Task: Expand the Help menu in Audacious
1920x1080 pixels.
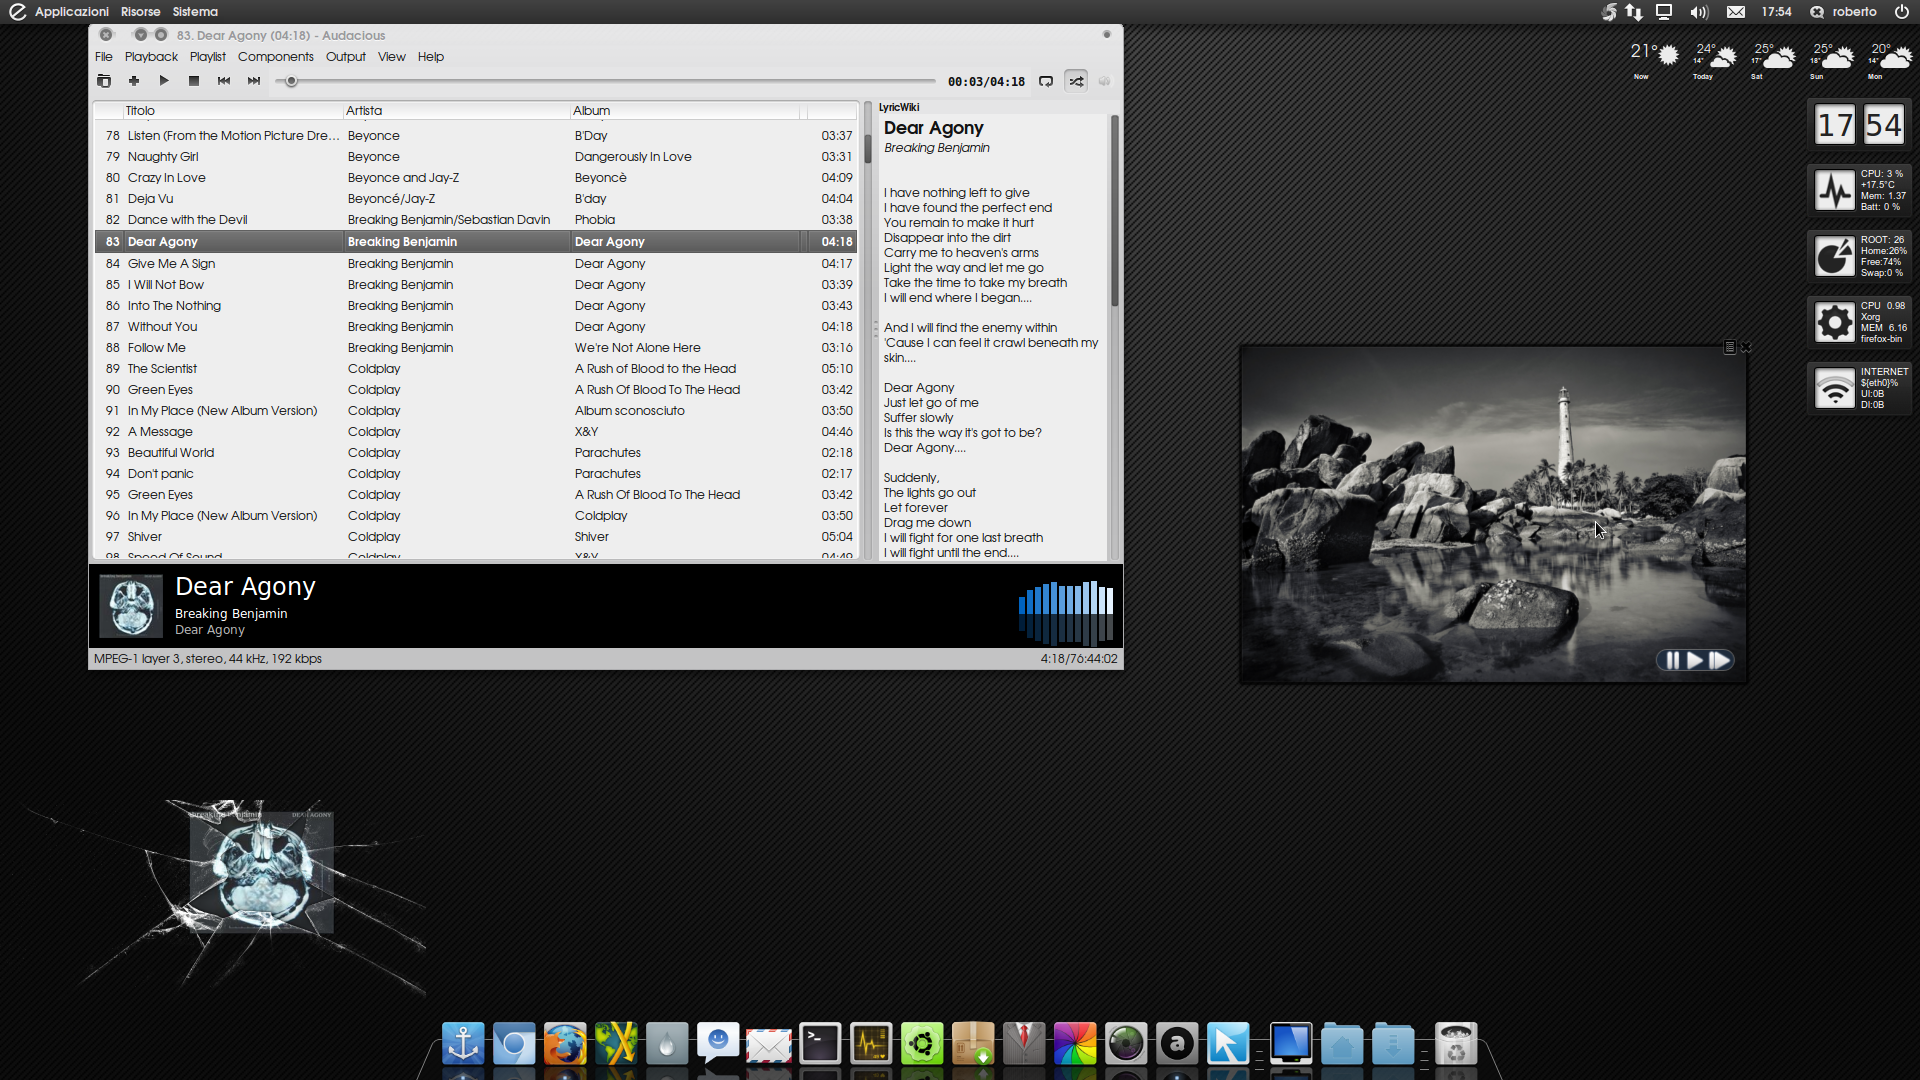Action: click(x=430, y=57)
